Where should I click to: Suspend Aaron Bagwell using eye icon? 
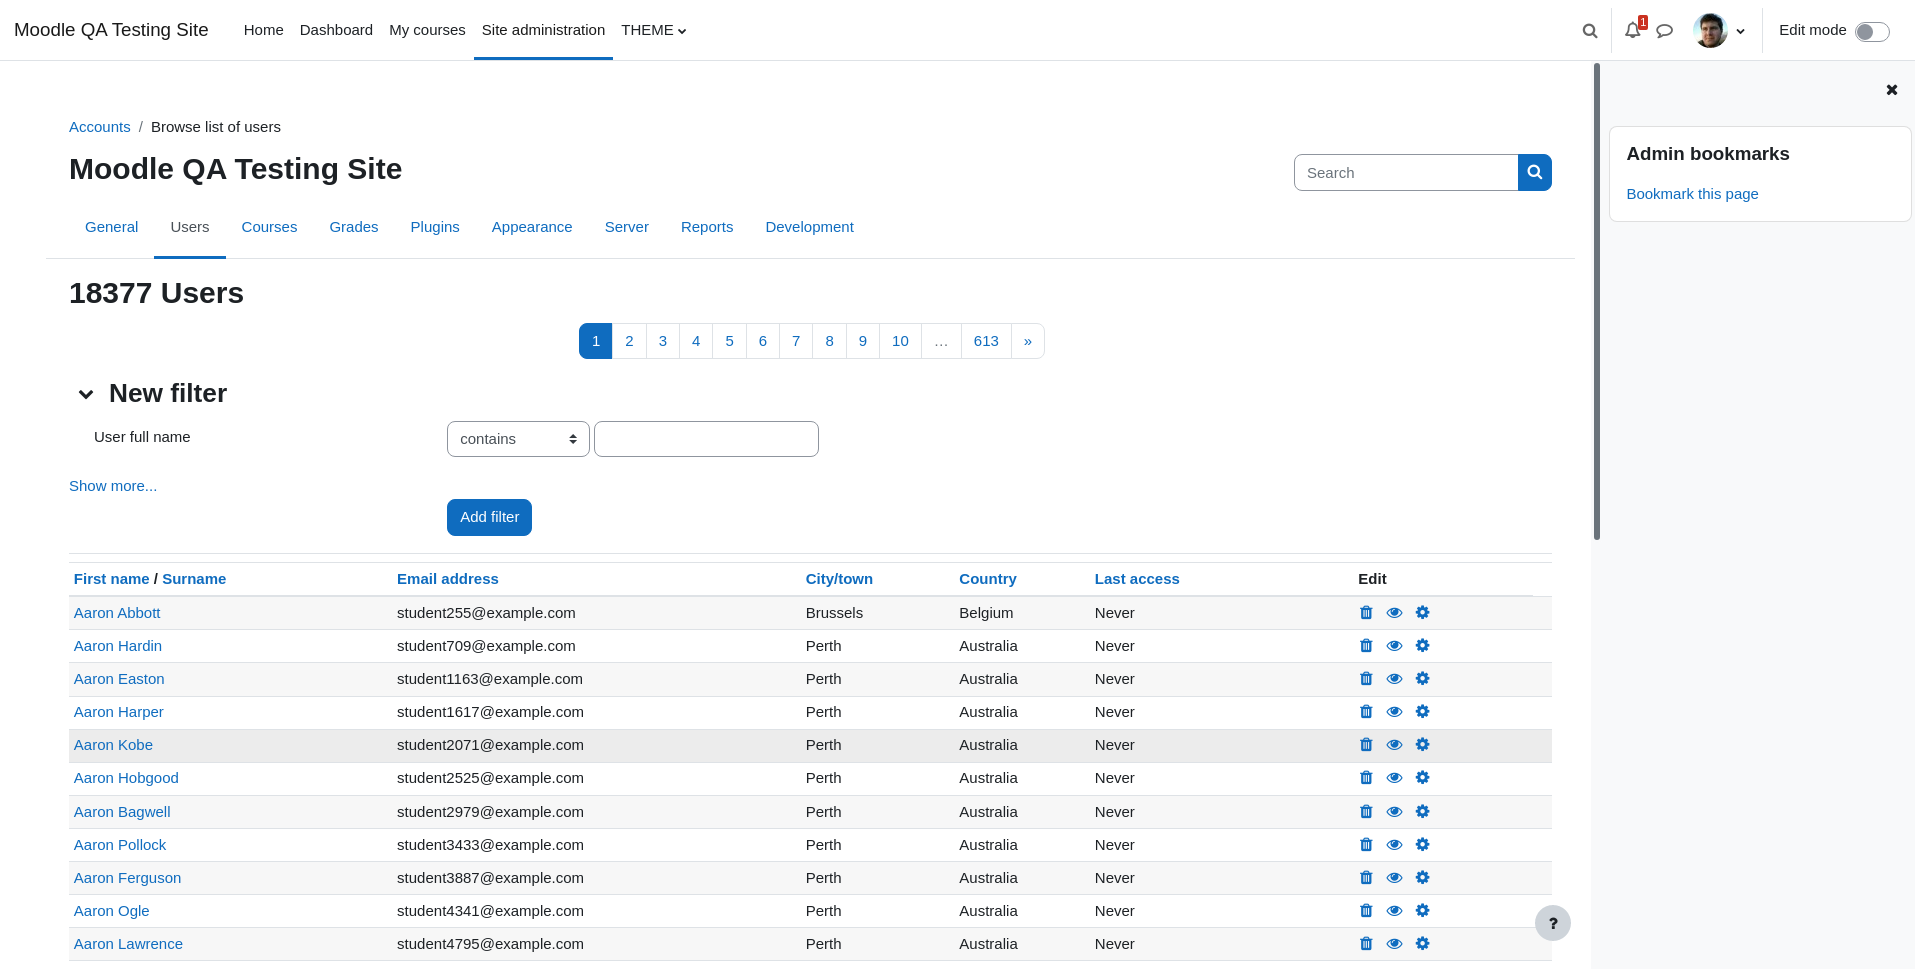(1394, 812)
